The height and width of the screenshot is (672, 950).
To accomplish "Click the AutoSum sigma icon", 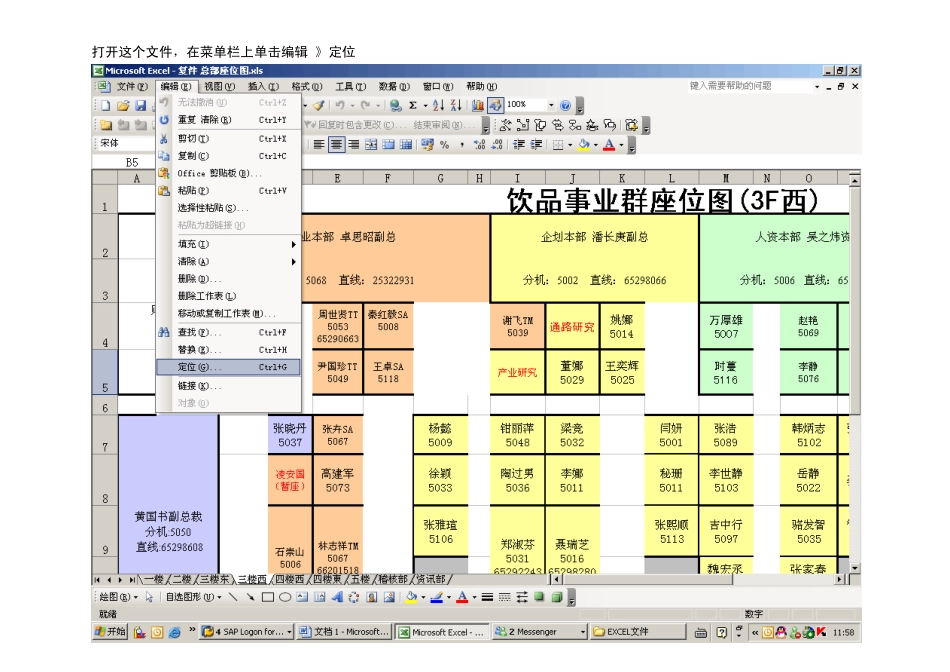I will (x=413, y=105).
